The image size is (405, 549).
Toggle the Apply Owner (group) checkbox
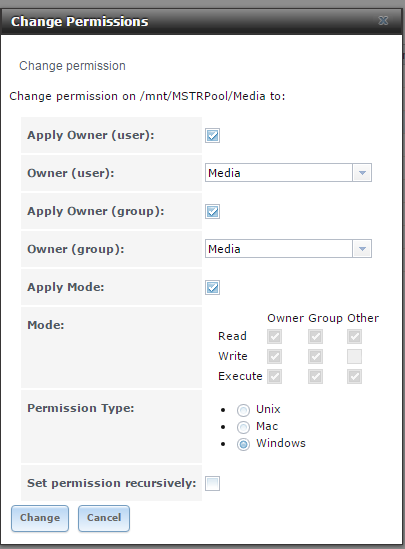[212, 211]
